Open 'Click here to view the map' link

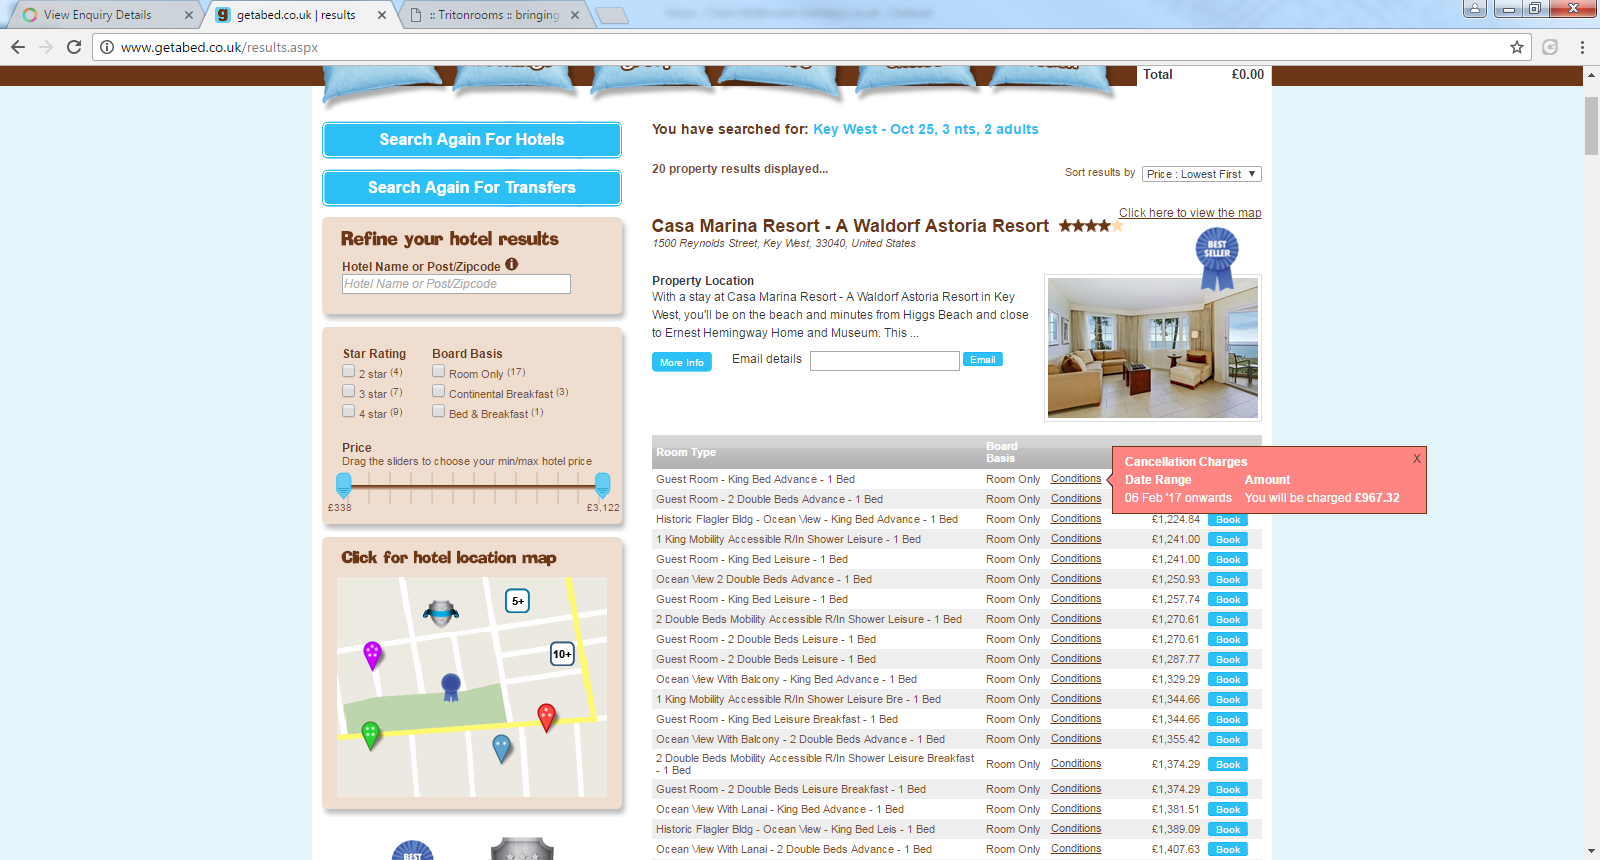click(1190, 213)
